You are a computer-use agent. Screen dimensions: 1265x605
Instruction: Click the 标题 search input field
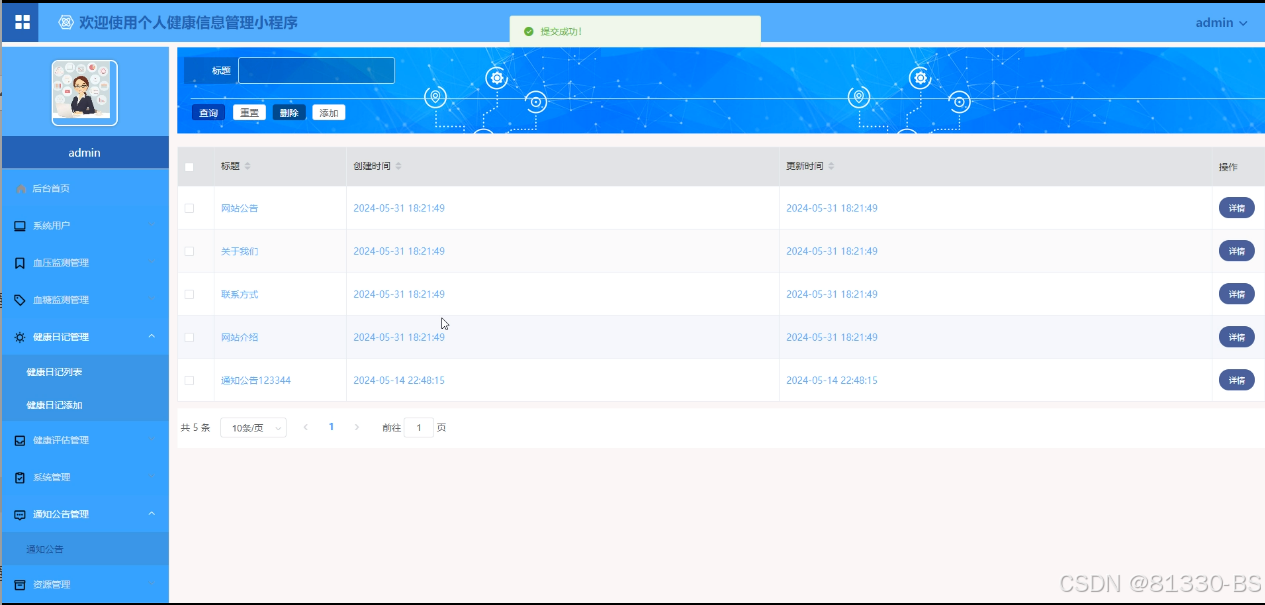316,71
